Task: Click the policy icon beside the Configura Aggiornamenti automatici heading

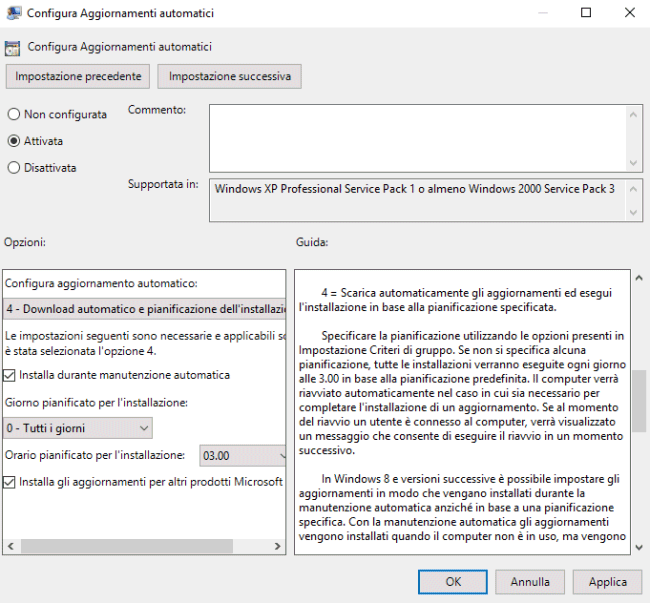Action: (x=12, y=48)
